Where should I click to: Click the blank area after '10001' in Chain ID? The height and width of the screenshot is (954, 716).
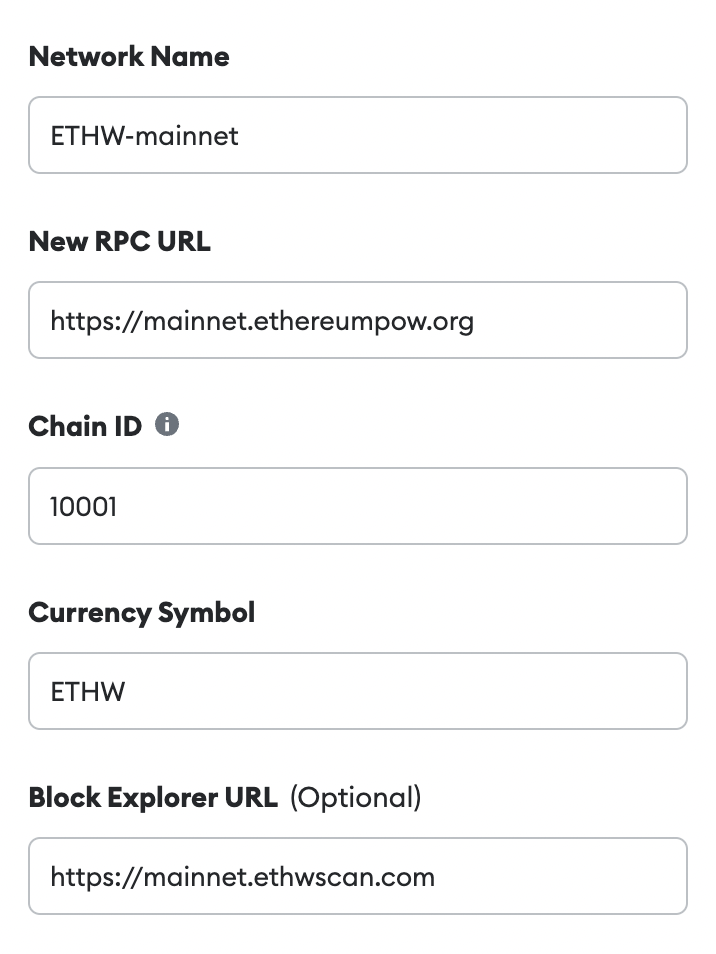(x=401, y=506)
